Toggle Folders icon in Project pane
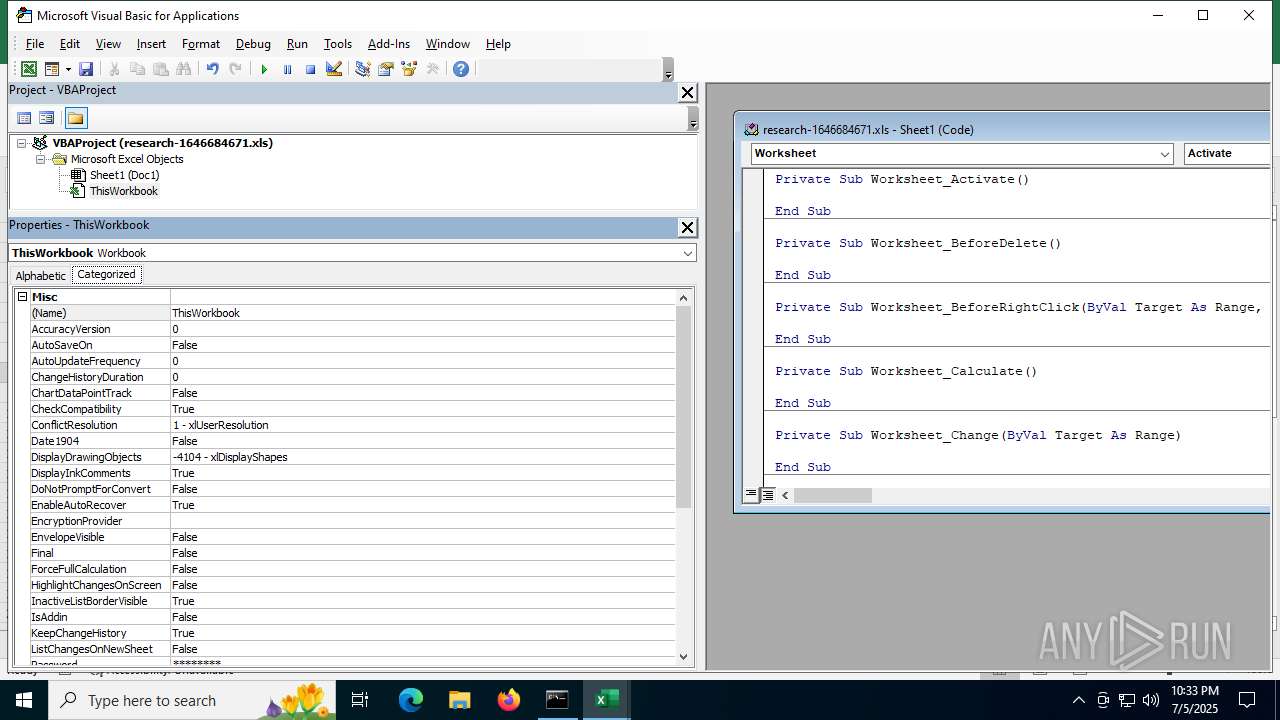Image resolution: width=1280 pixels, height=720 pixels. tap(76, 118)
